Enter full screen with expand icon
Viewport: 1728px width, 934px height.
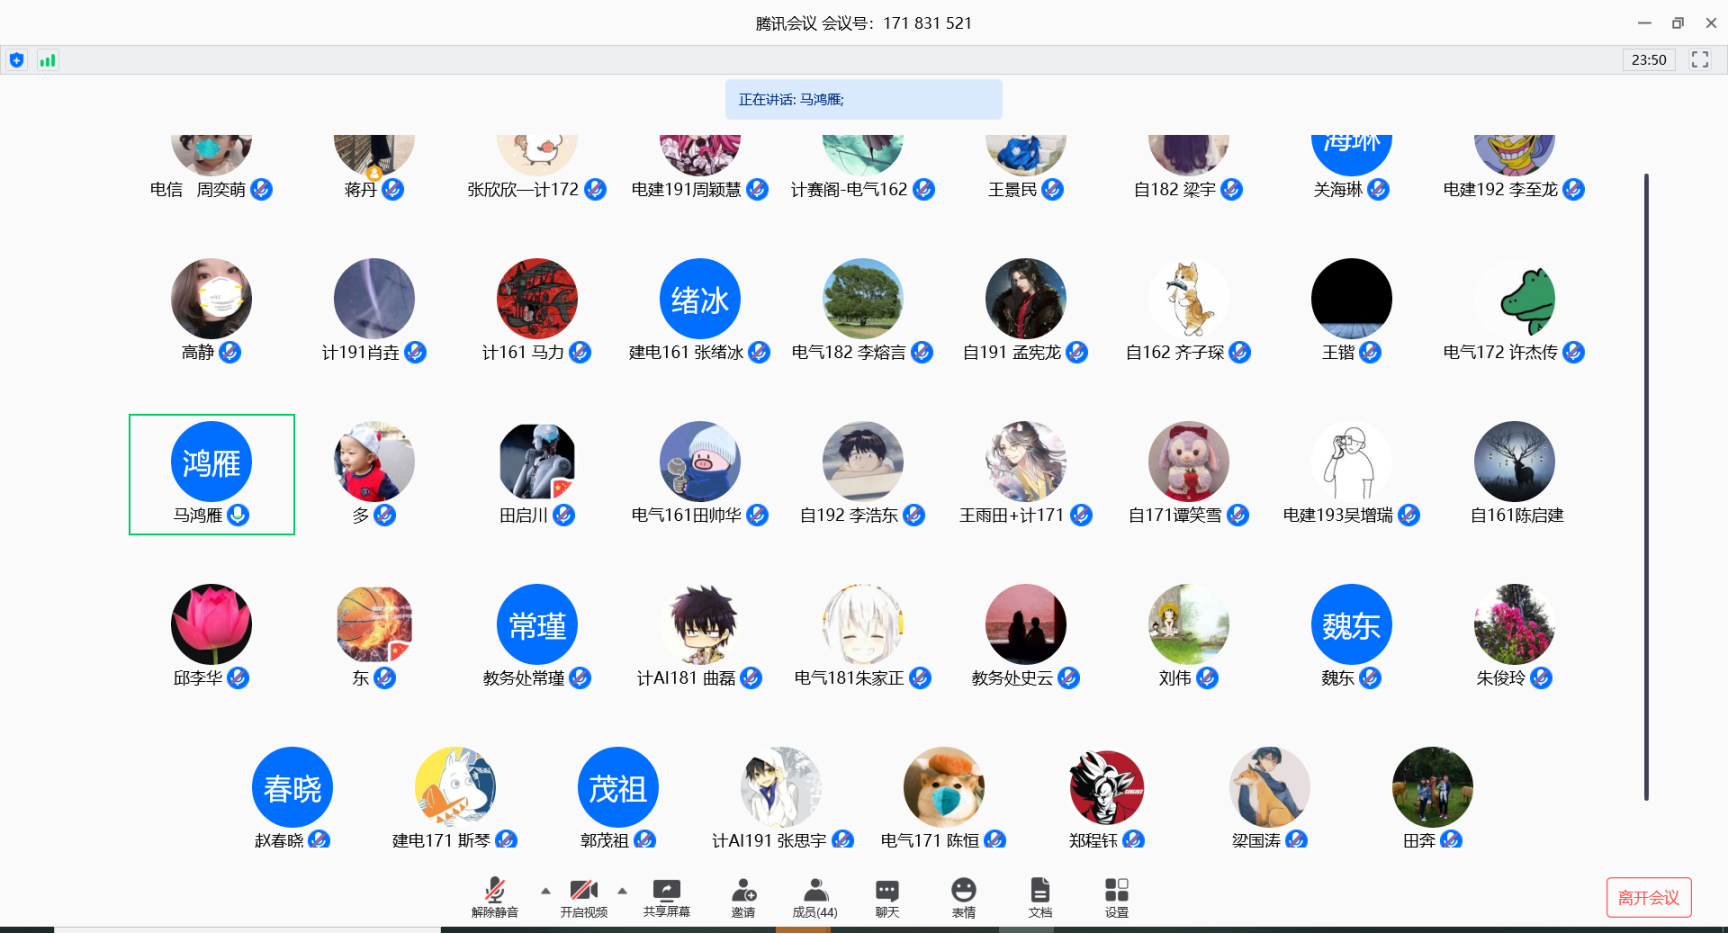coord(1700,60)
